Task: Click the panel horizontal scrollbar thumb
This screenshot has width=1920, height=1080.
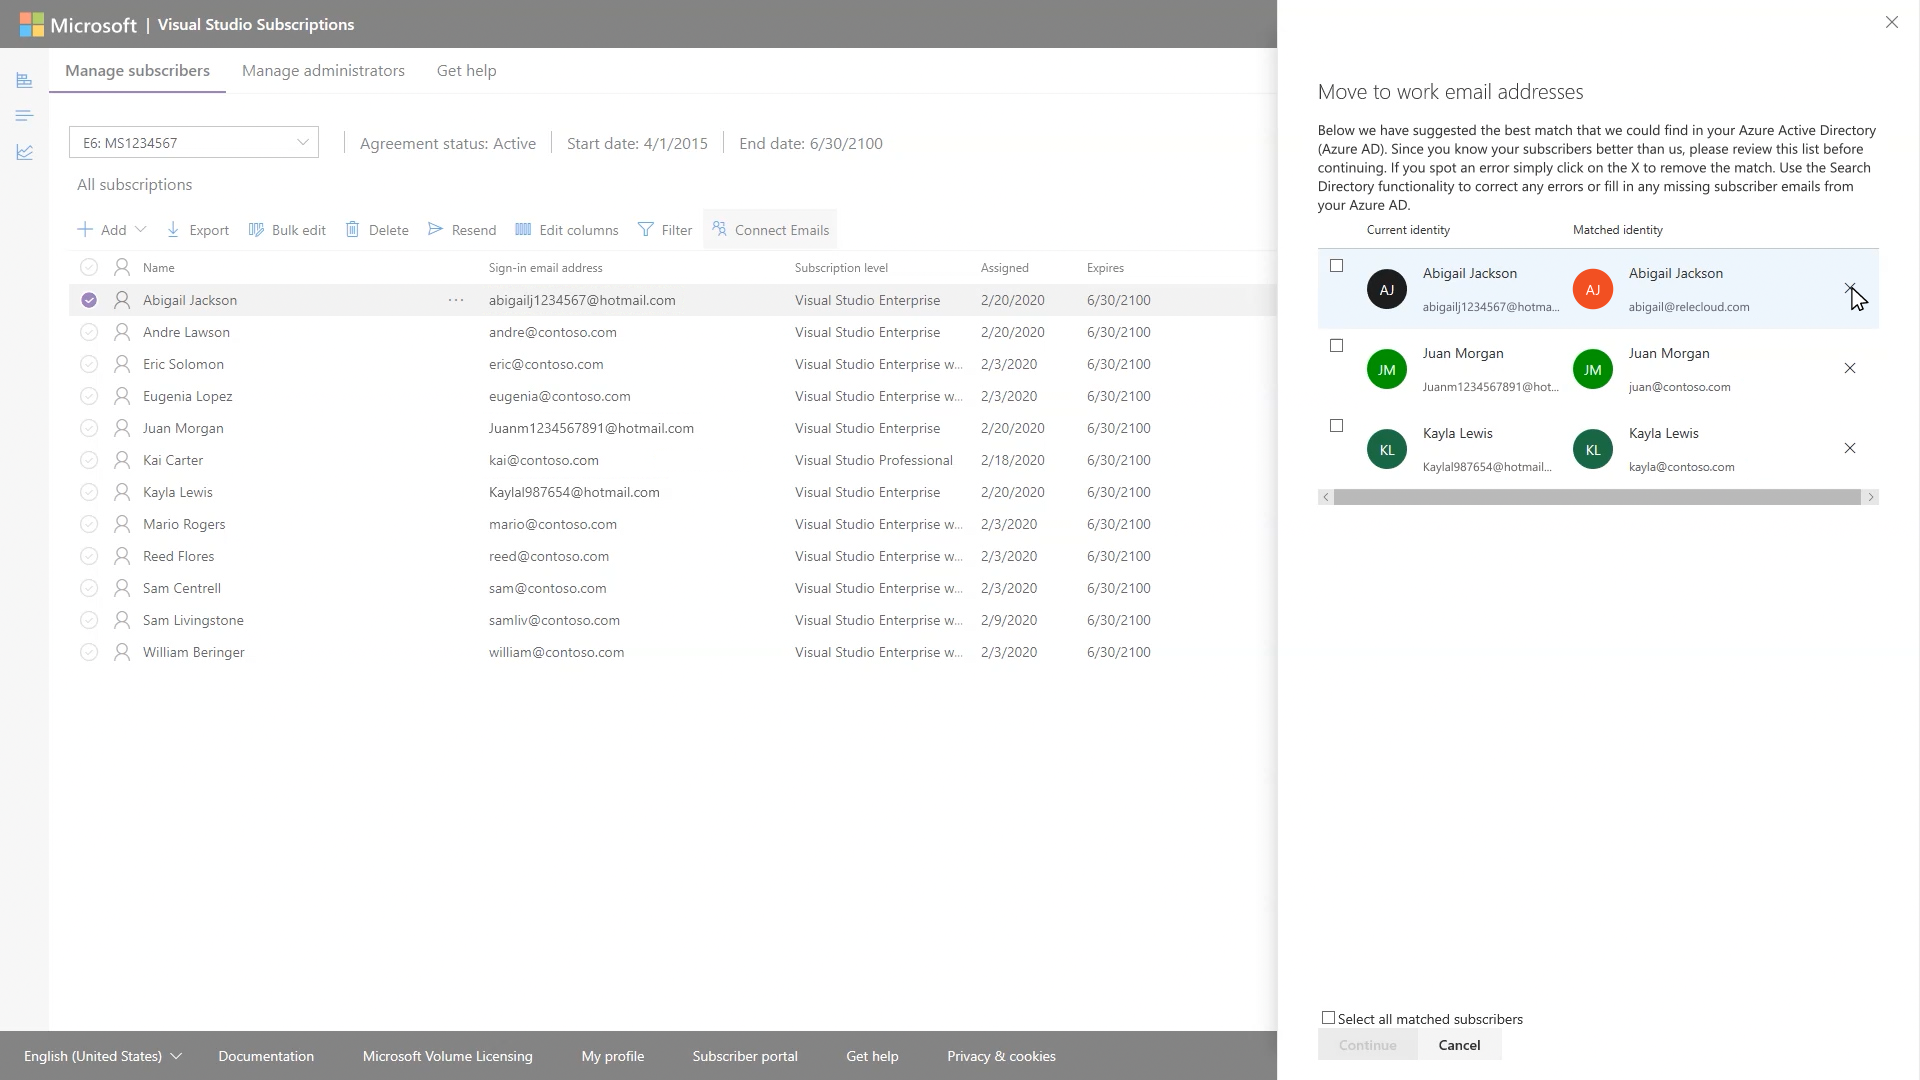Action: [1597, 497]
